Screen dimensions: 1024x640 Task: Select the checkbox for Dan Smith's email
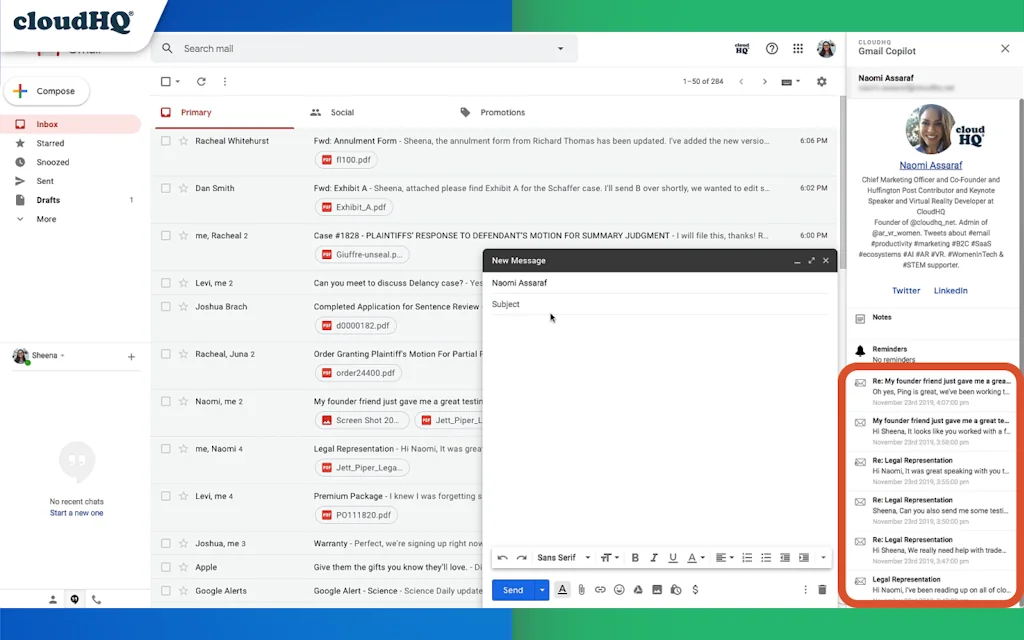pos(165,188)
